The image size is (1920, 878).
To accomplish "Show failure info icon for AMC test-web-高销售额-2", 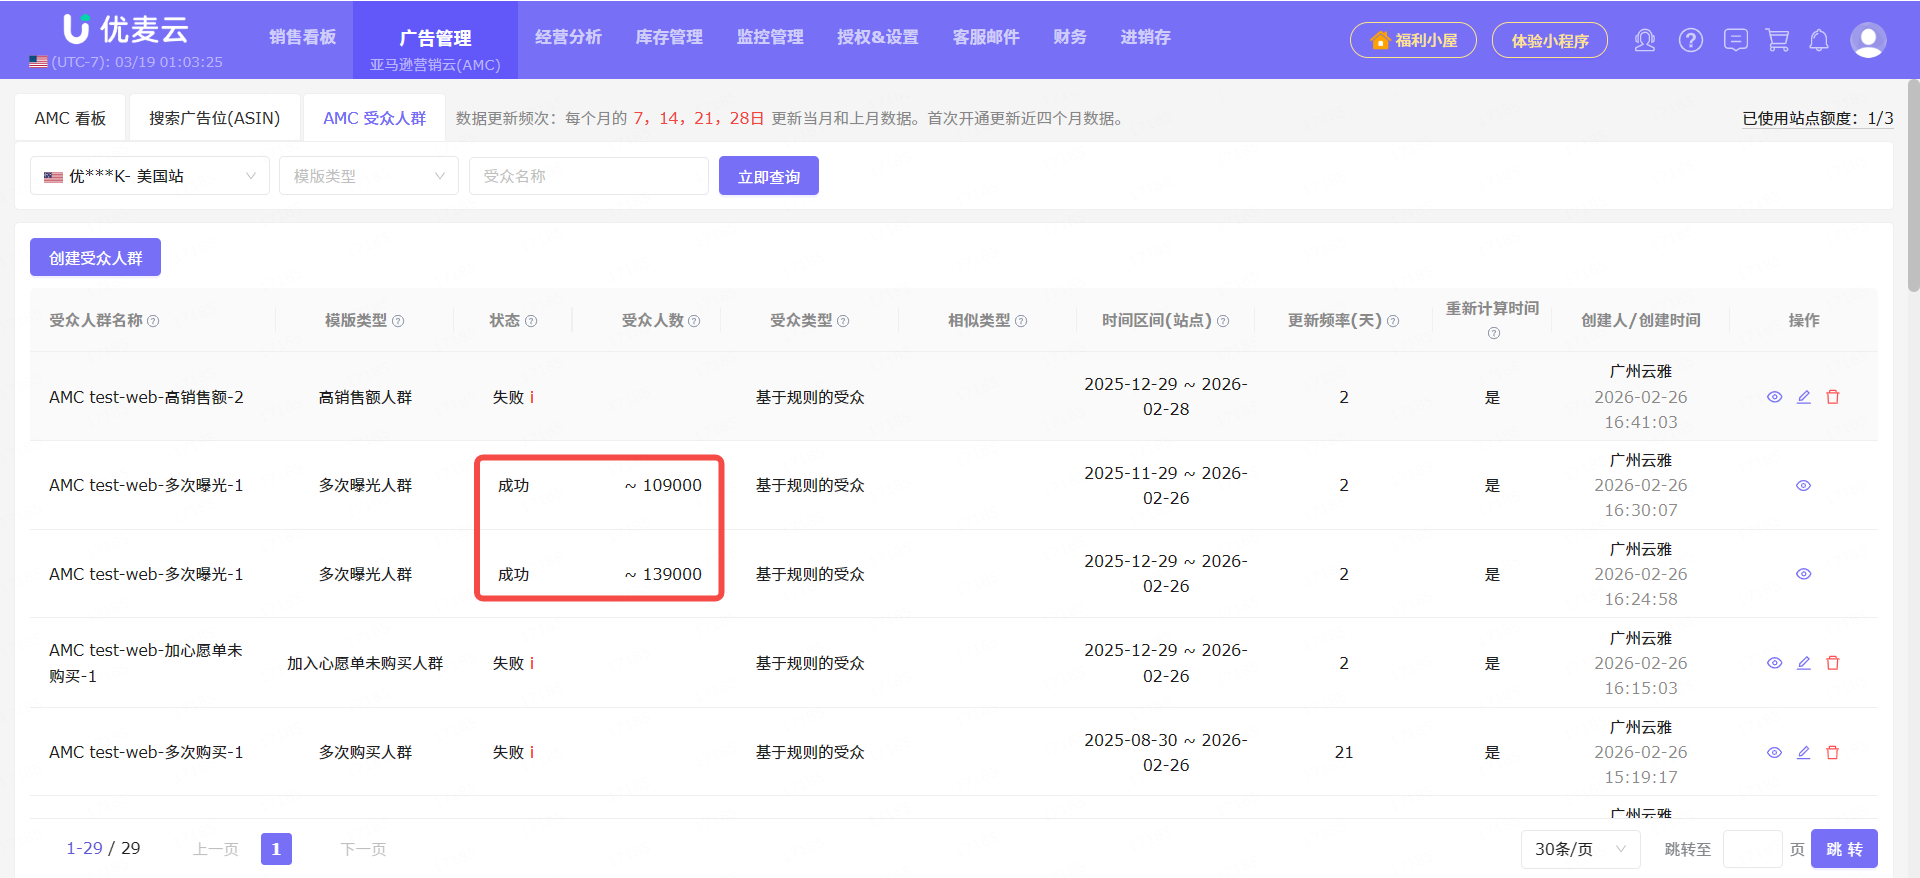I will (532, 397).
